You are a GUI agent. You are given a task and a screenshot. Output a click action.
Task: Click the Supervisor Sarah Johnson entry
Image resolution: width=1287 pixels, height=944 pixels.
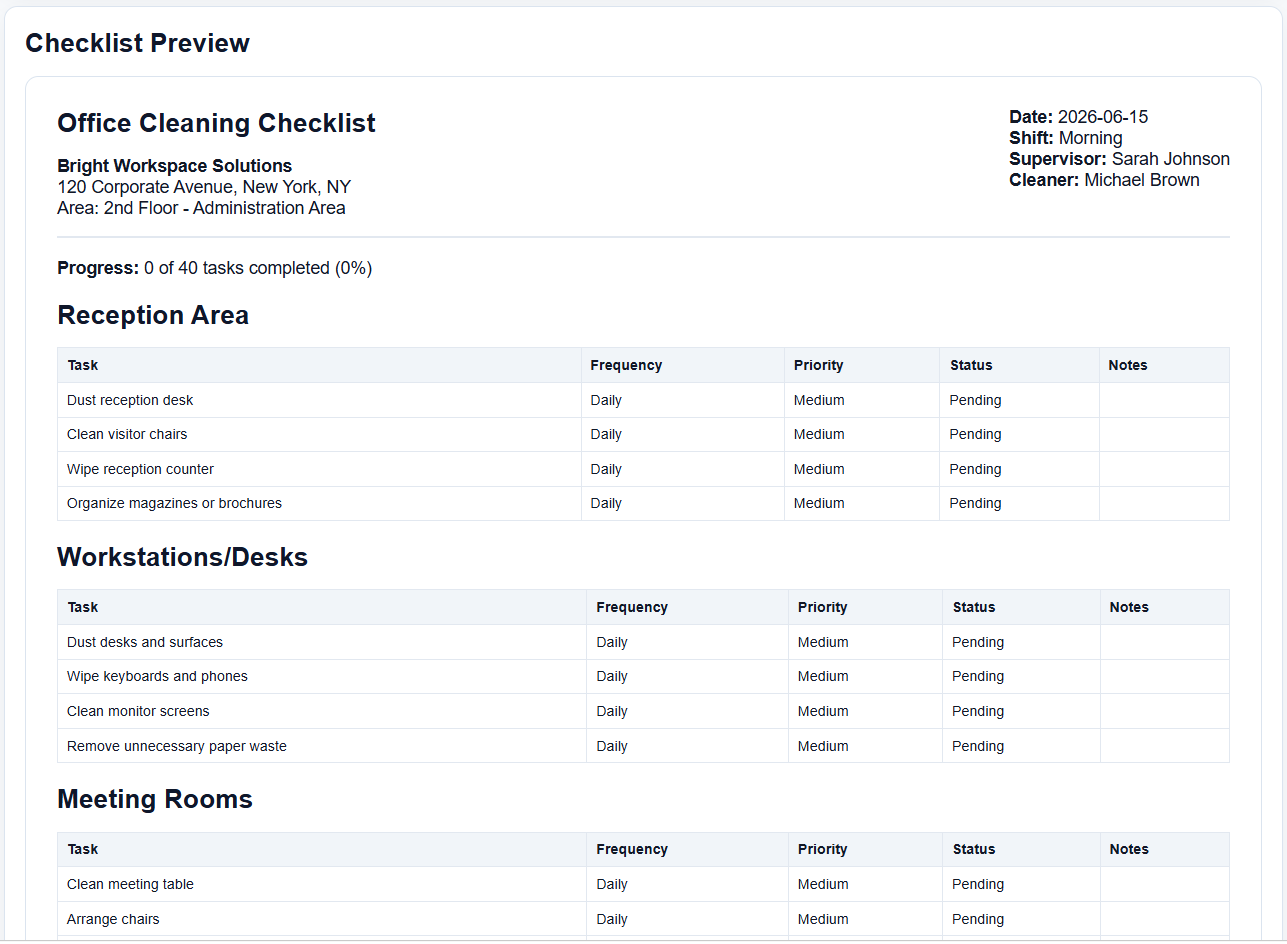click(1119, 159)
